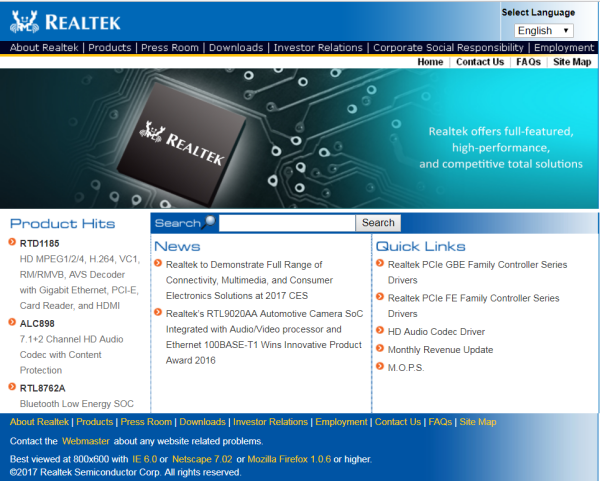Screen dimensions: 600x481
Task: Open RTD1185 product link
Action: 39,243
